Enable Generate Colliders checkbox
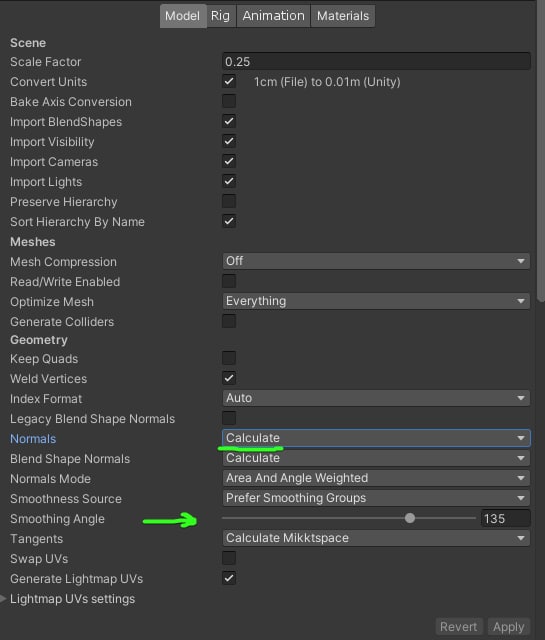This screenshot has height=640, width=545. (229, 321)
